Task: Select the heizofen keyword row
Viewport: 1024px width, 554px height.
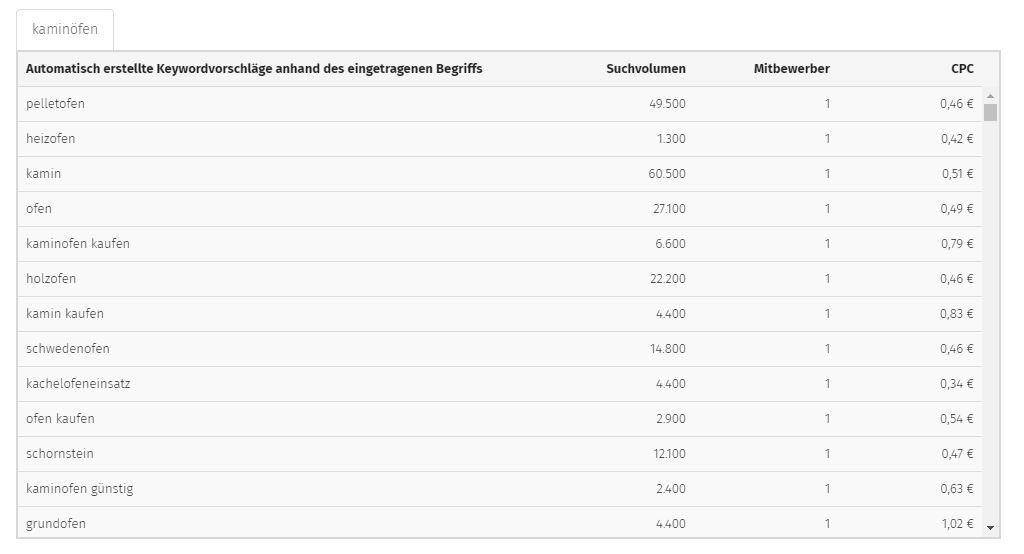Action: [x=500, y=139]
